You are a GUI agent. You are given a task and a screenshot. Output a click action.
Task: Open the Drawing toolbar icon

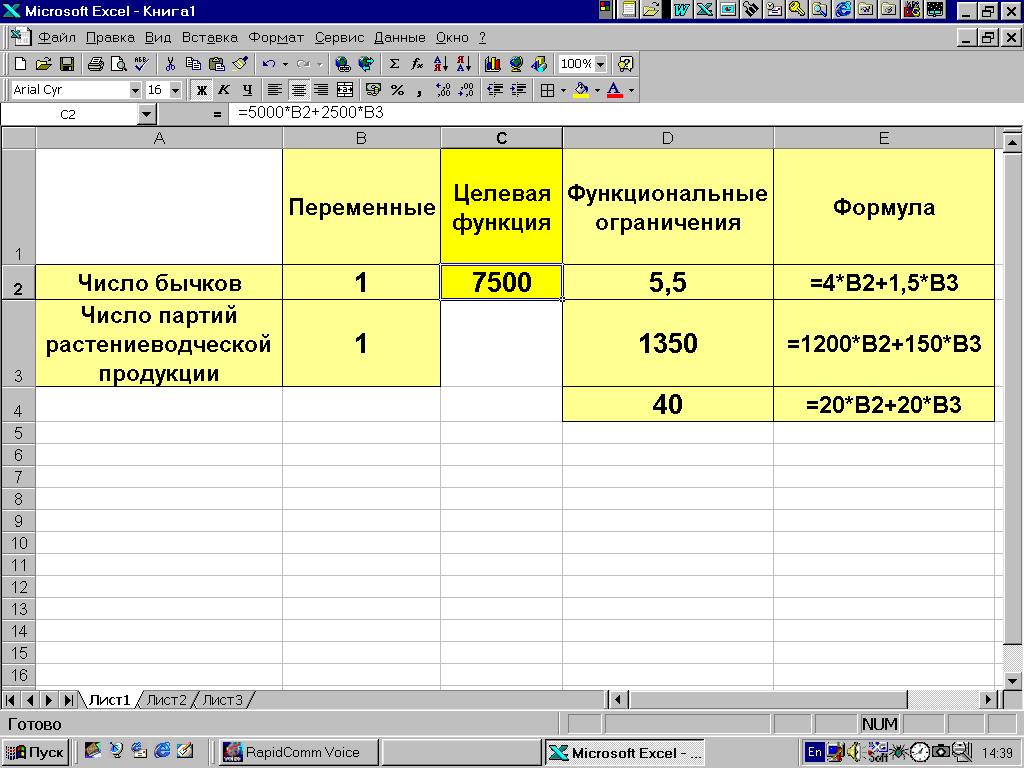click(539, 64)
